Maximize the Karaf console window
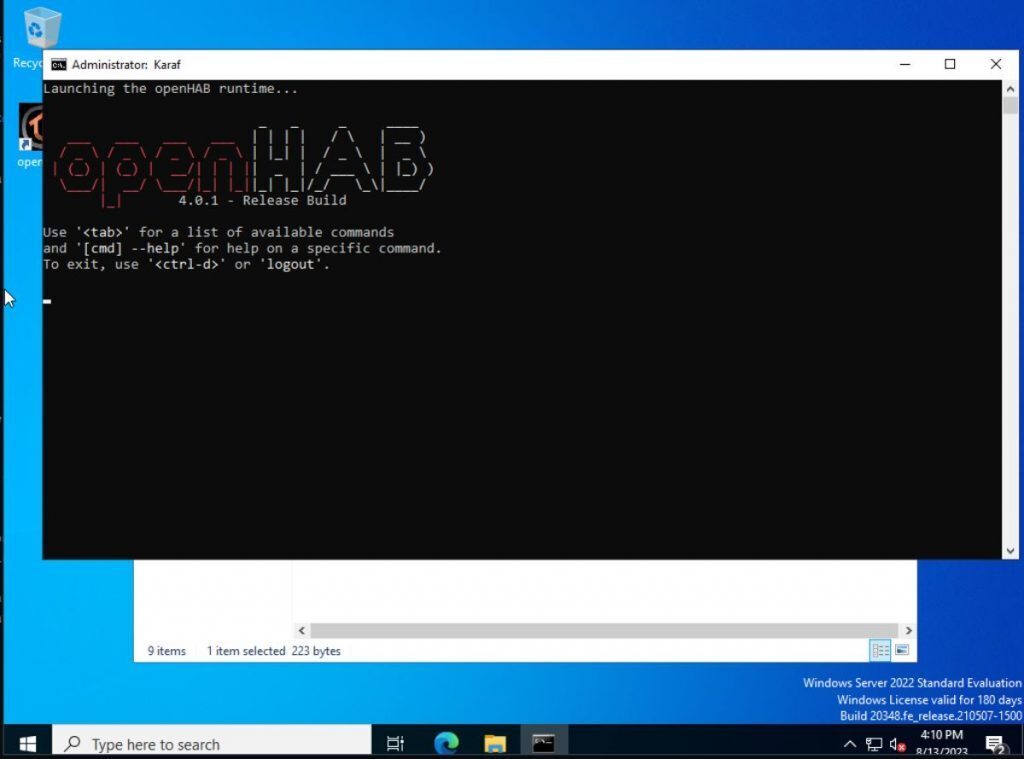 pos(949,64)
